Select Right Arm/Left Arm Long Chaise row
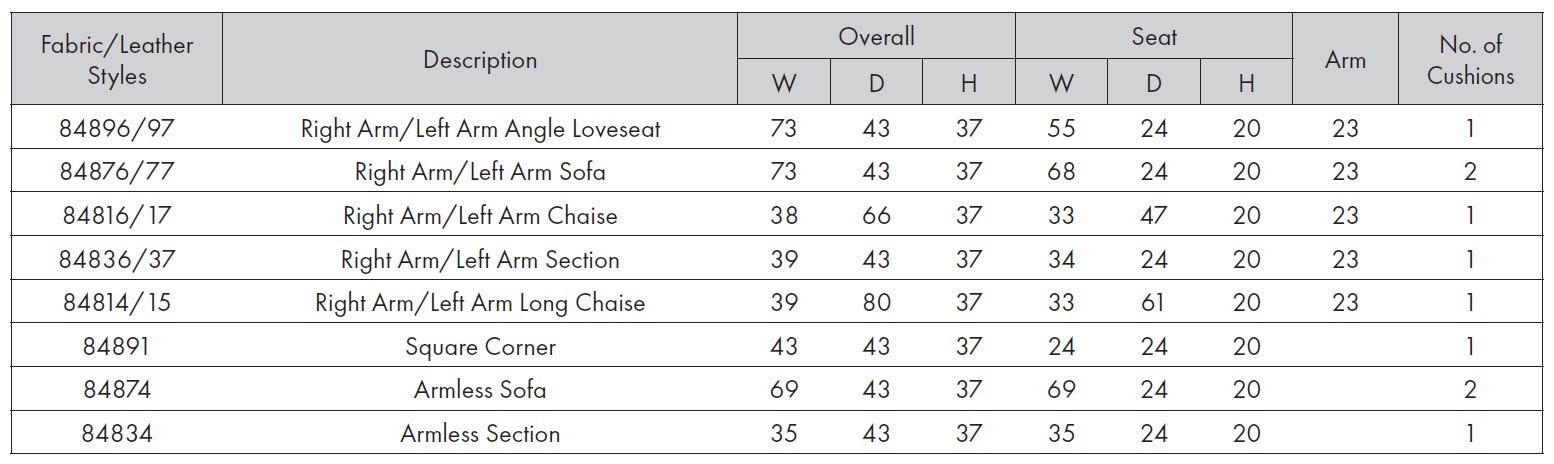Screen dimensions: 1554x464 point(777,303)
